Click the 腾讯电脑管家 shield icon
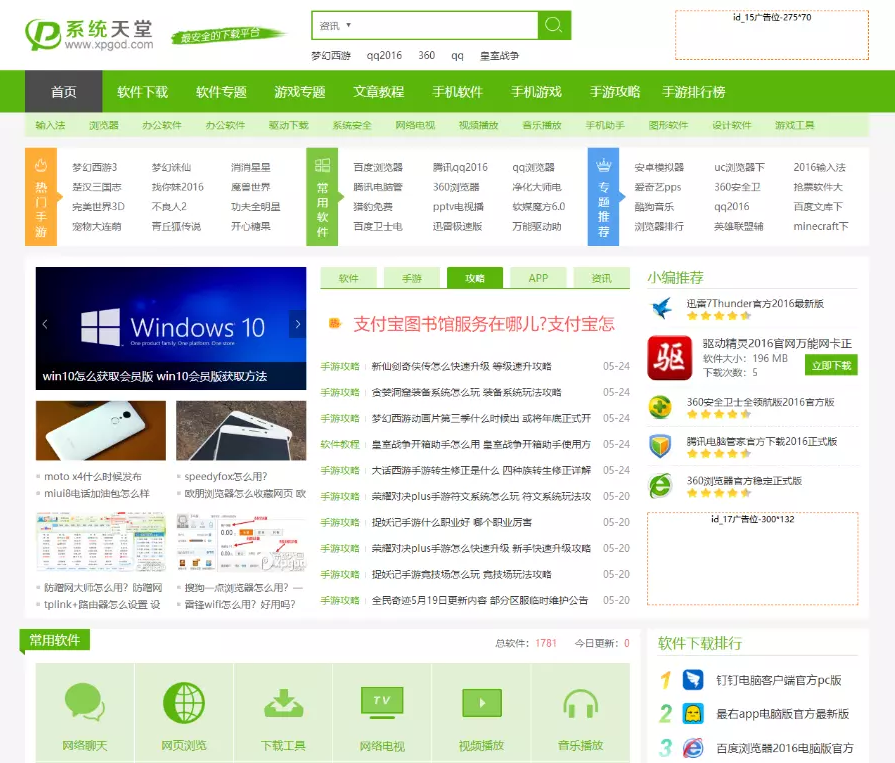This screenshot has height=763, width=895. point(660,446)
